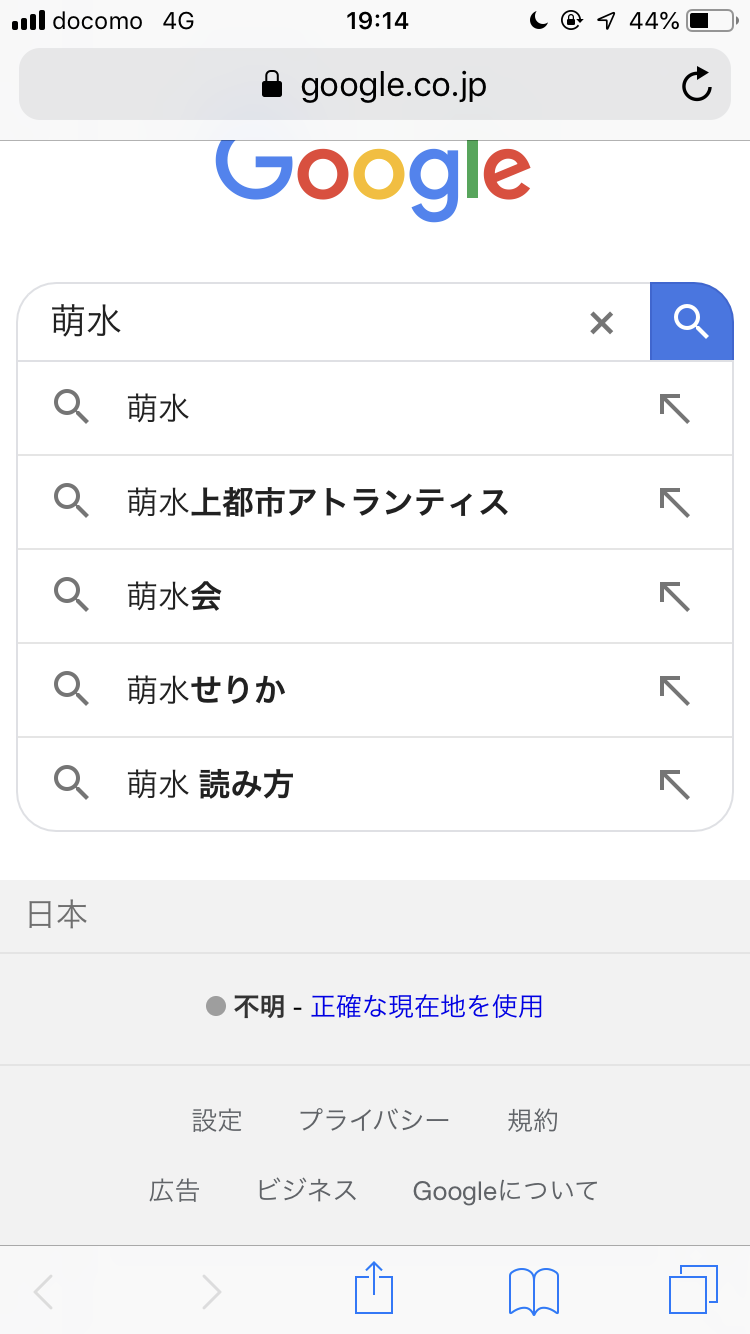750x1334 pixels.
Task: Reload the page in Safari's address bar
Action: [696, 86]
